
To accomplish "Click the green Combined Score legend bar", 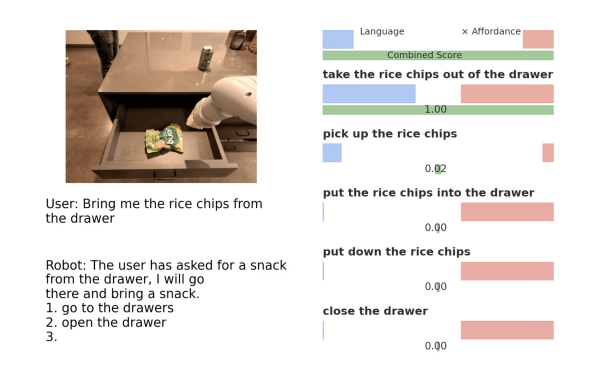I will coord(438,56).
